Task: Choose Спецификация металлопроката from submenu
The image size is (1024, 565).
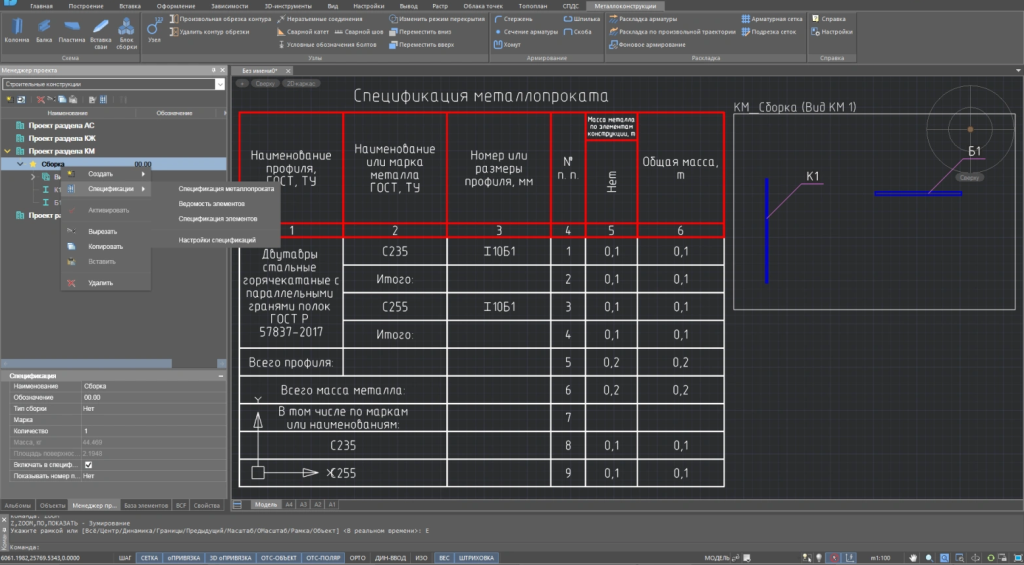Action: (x=226, y=188)
